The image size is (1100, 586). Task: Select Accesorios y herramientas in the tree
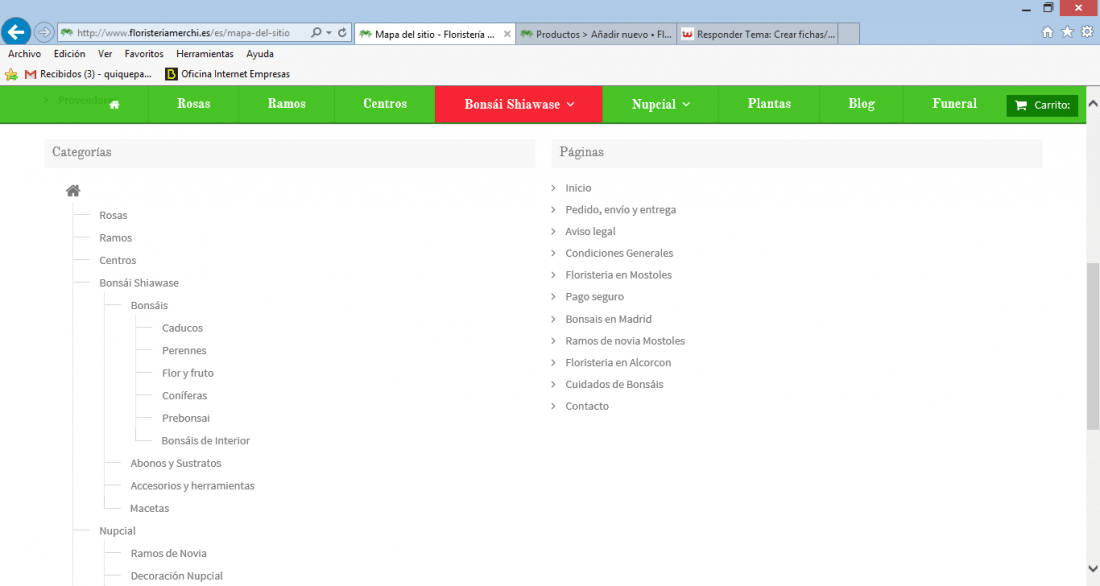(x=192, y=486)
